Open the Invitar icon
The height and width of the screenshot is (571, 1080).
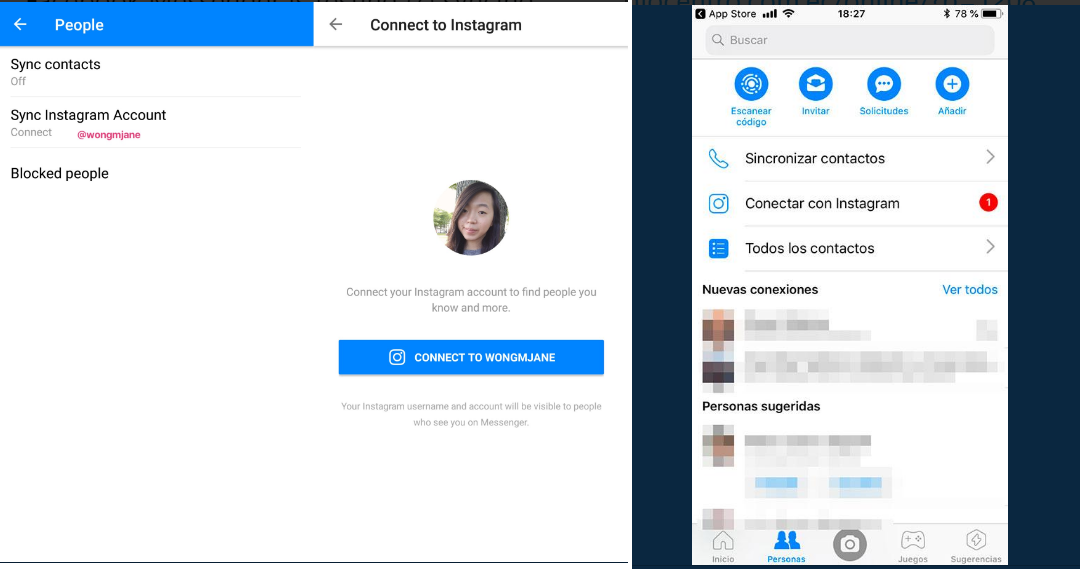[x=815, y=84]
